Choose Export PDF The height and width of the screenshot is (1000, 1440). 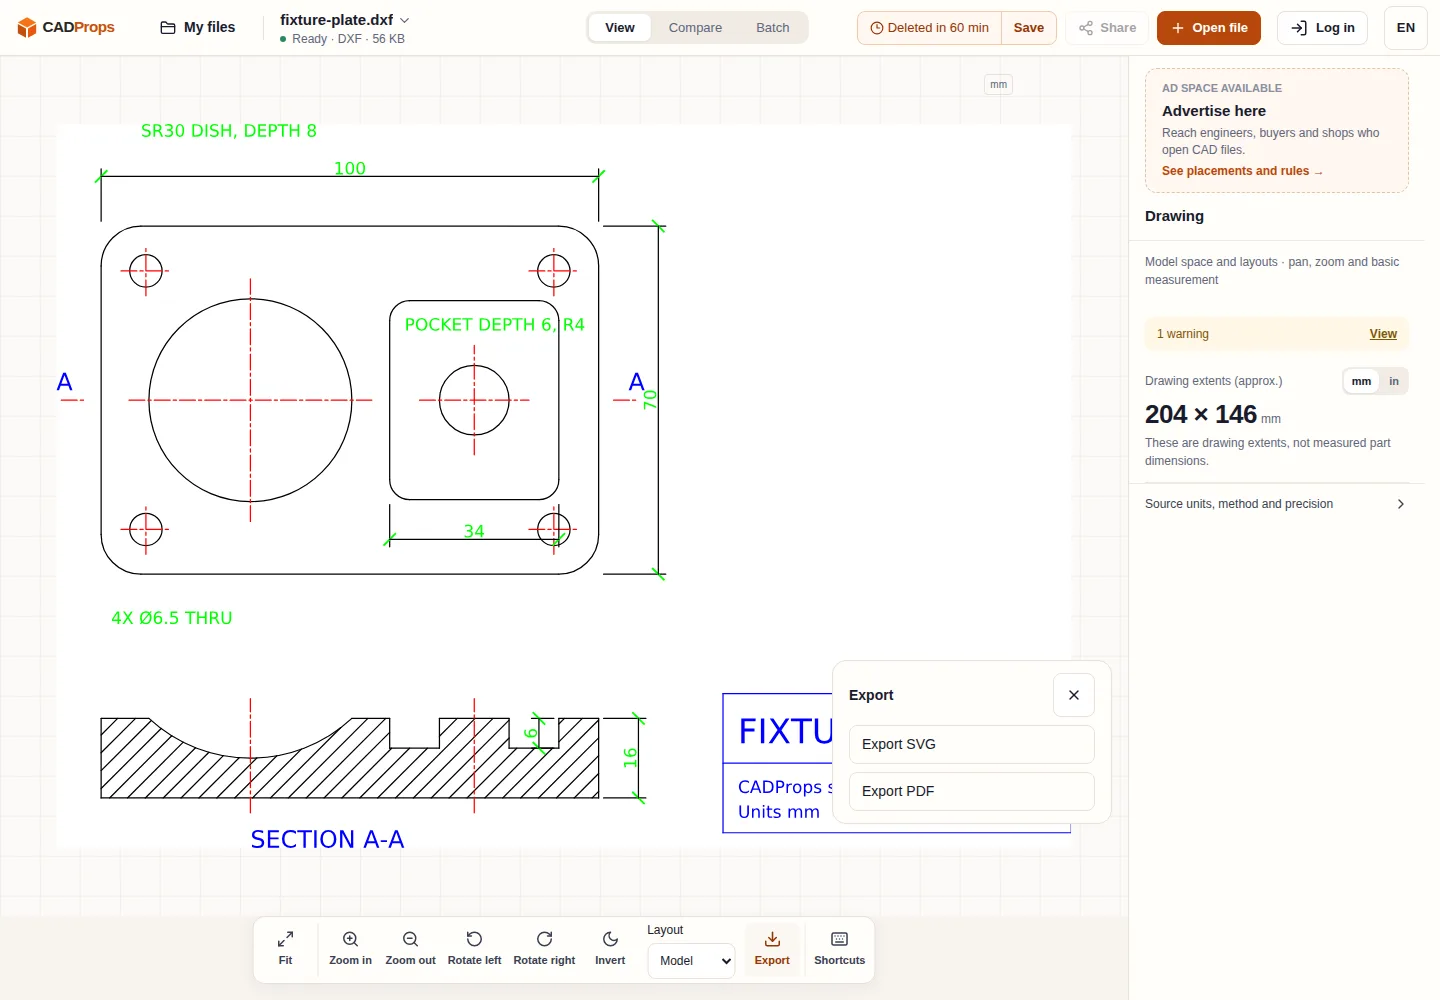tap(972, 791)
